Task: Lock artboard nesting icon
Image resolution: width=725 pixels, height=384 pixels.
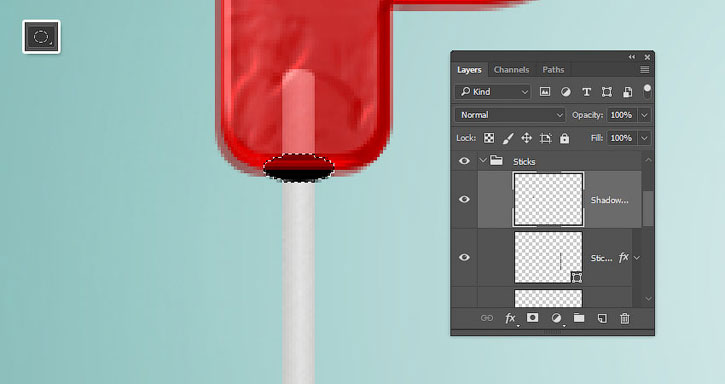Action: pyautogui.click(x=546, y=138)
